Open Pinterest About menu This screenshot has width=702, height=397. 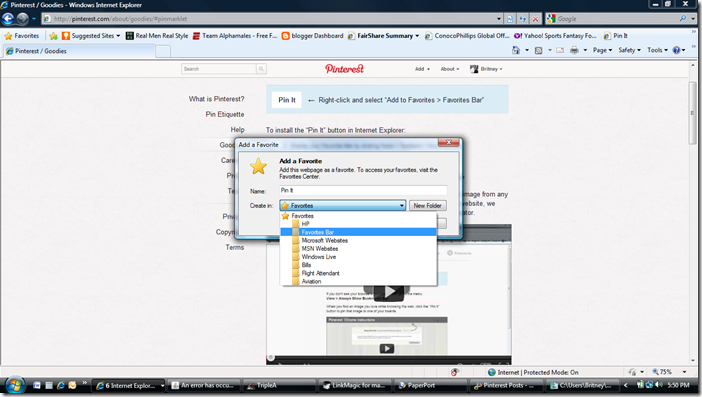[449, 69]
